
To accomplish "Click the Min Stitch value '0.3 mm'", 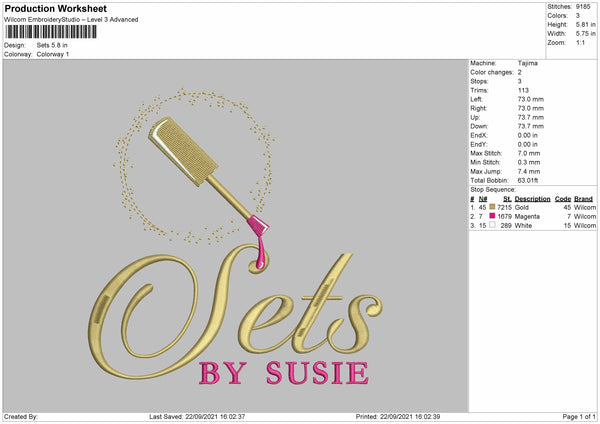I will pyautogui.click(x=529, y=163).
